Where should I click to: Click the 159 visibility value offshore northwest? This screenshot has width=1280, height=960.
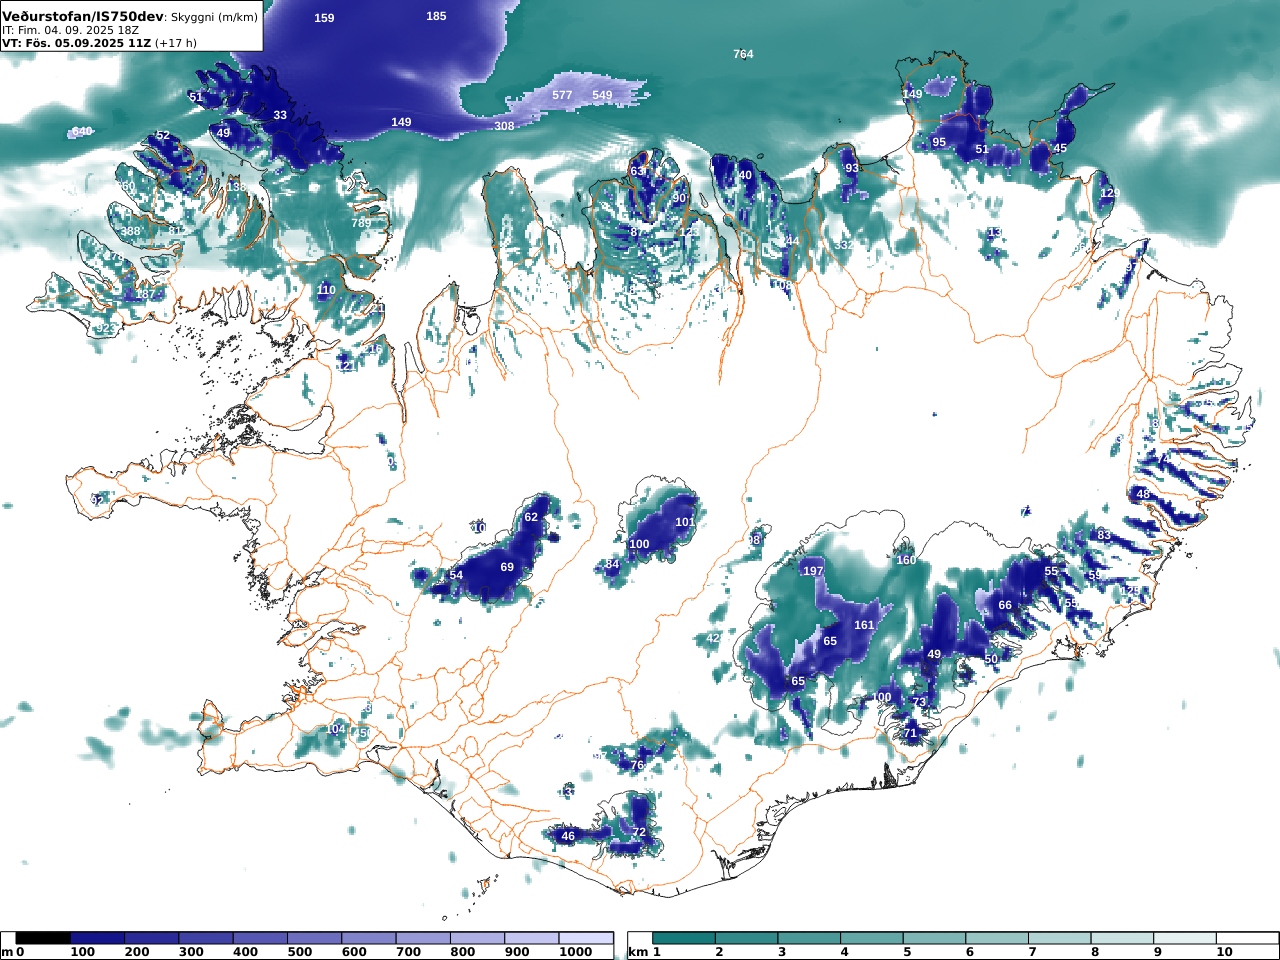[x=324, y=18]
